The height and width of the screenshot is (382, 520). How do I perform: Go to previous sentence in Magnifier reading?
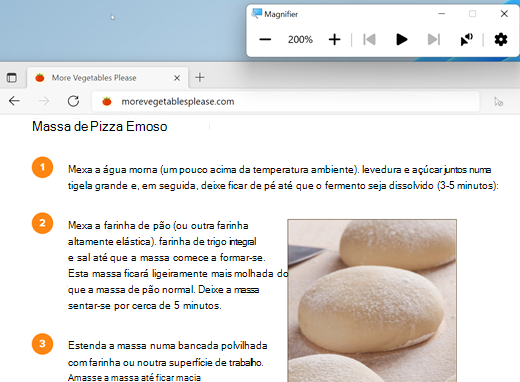pyautogui.click(x=369, y=39)
